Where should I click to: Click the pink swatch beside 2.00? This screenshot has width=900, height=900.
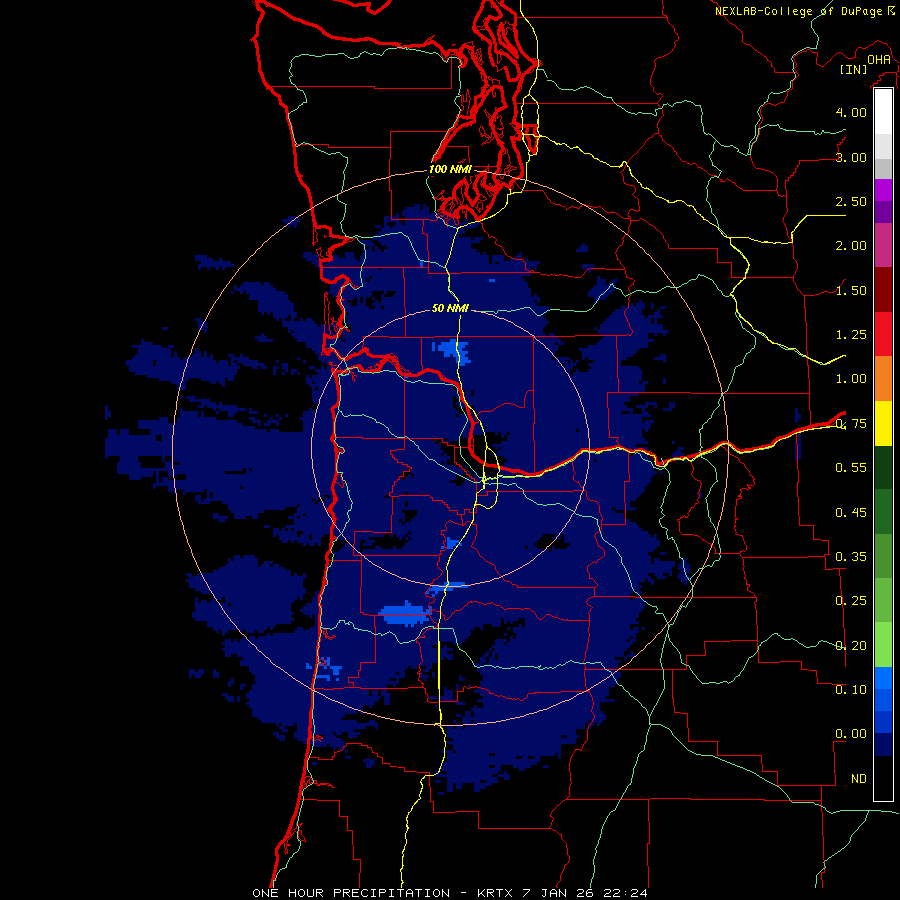click(x=883, y=245)
